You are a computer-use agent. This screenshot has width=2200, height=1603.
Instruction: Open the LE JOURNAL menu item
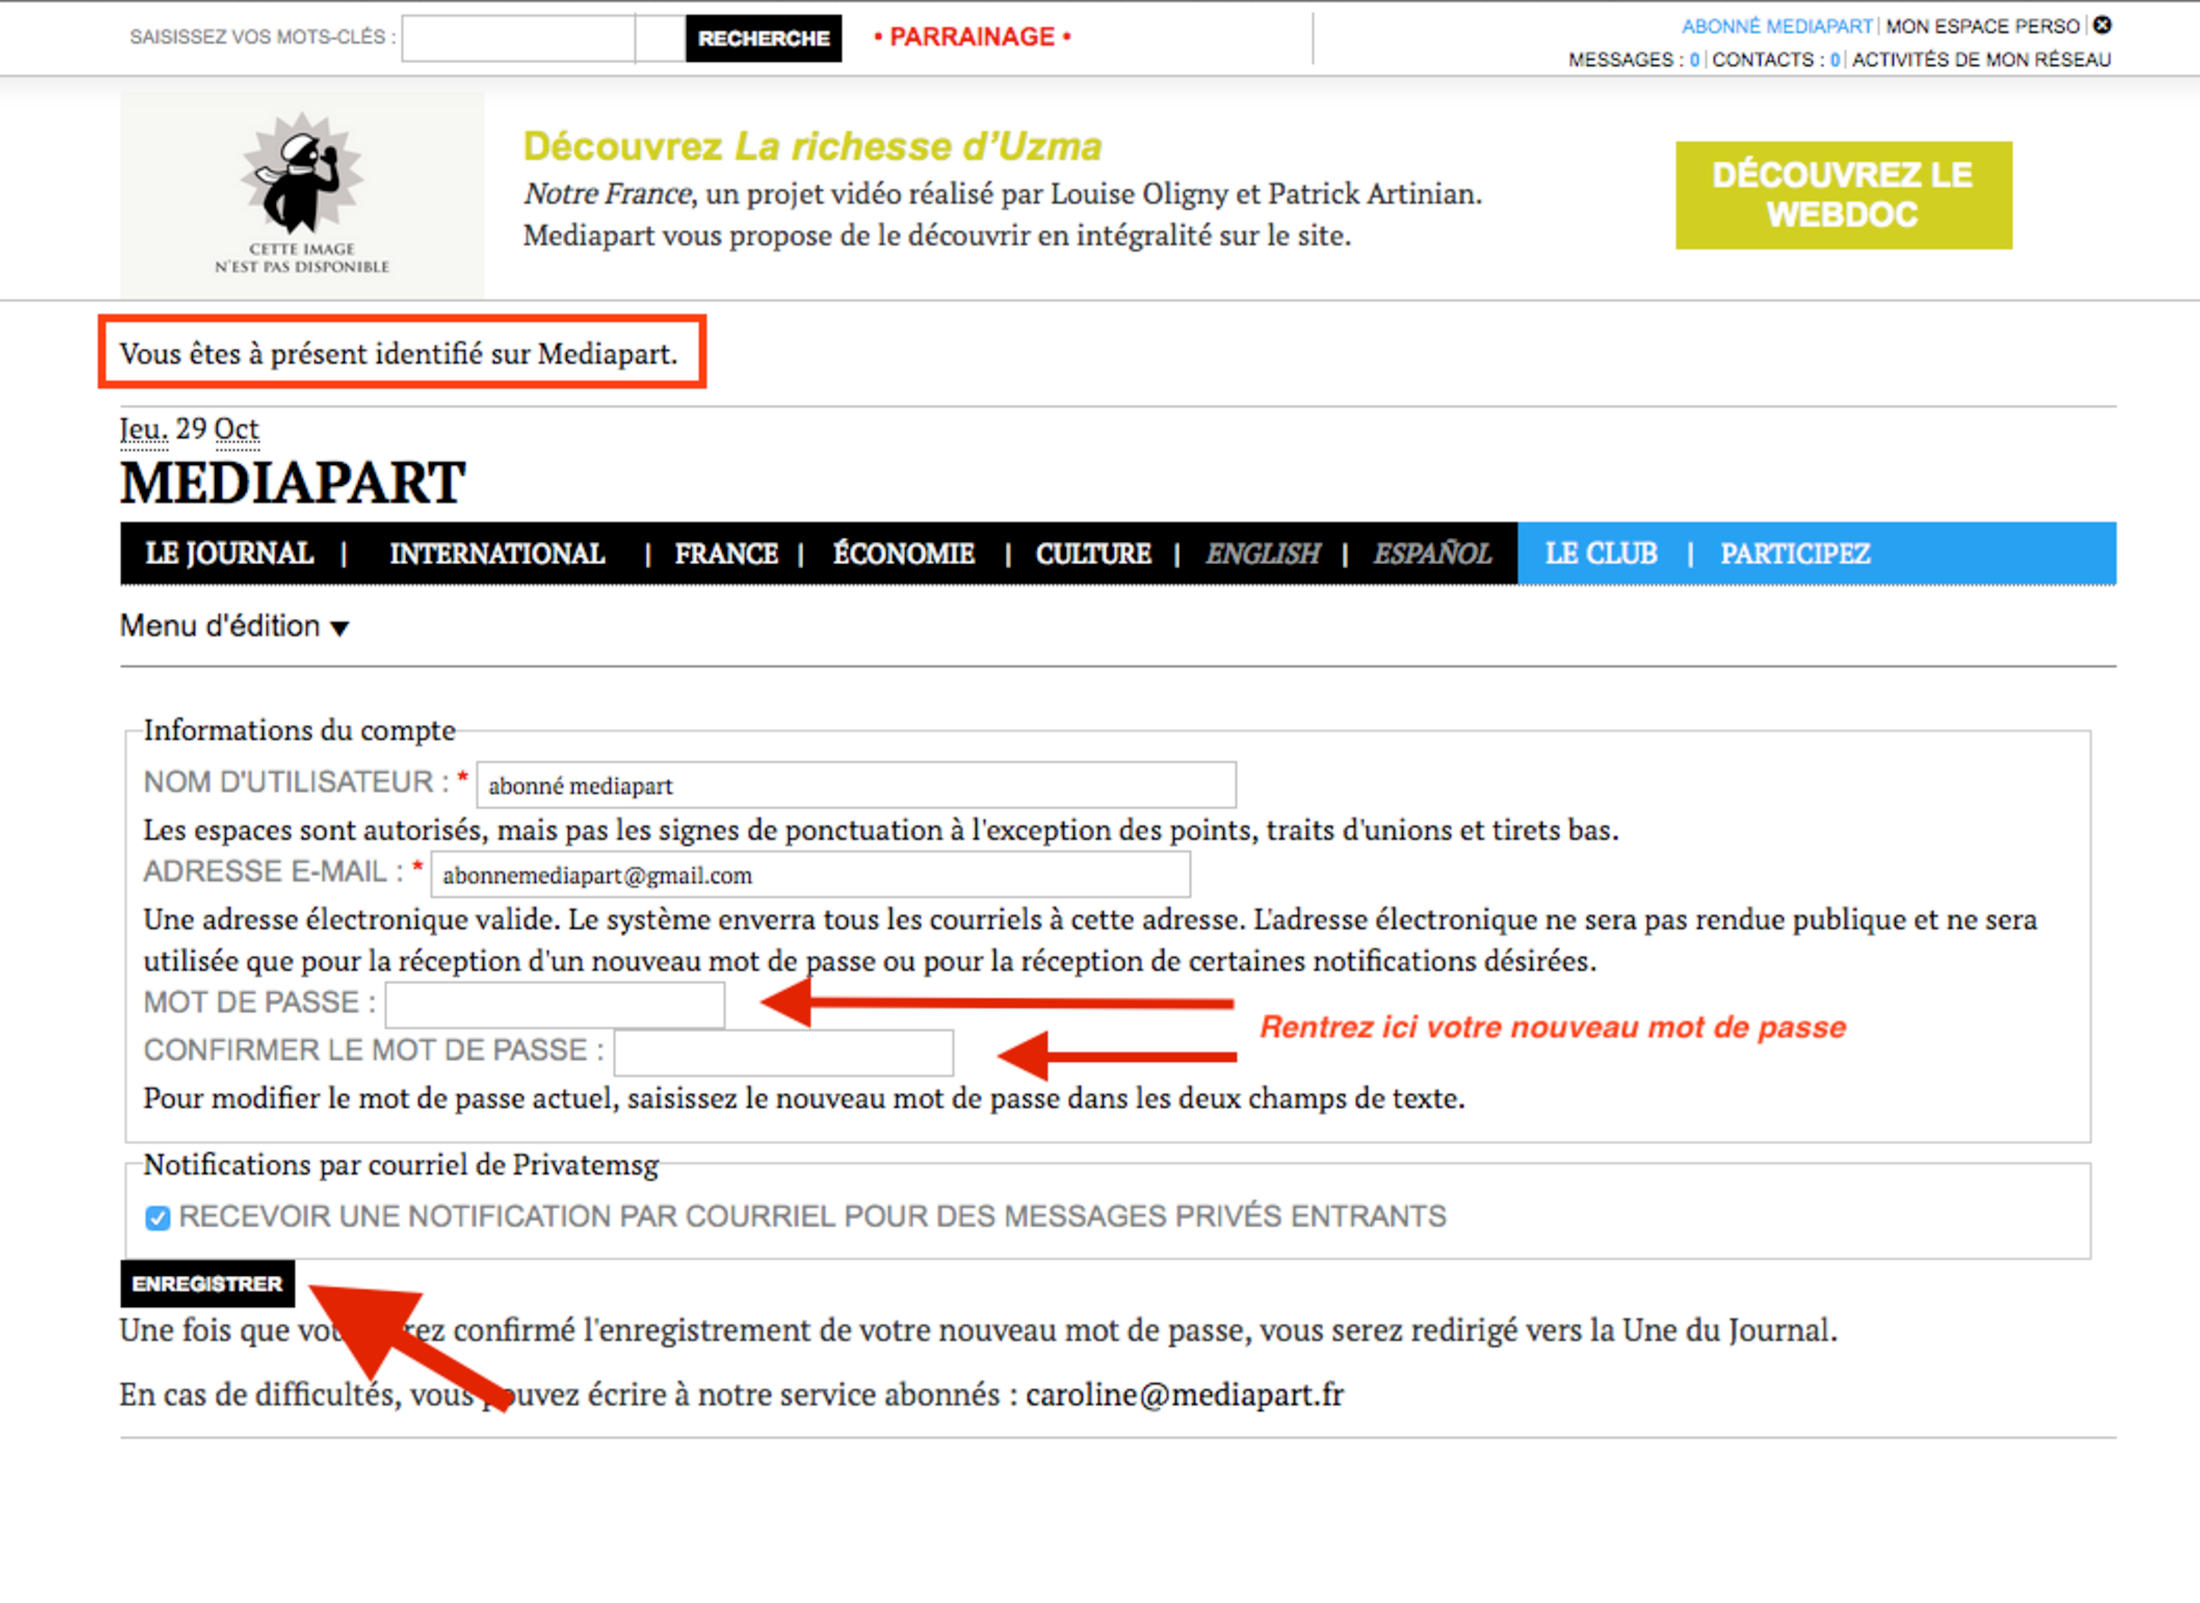229,553
